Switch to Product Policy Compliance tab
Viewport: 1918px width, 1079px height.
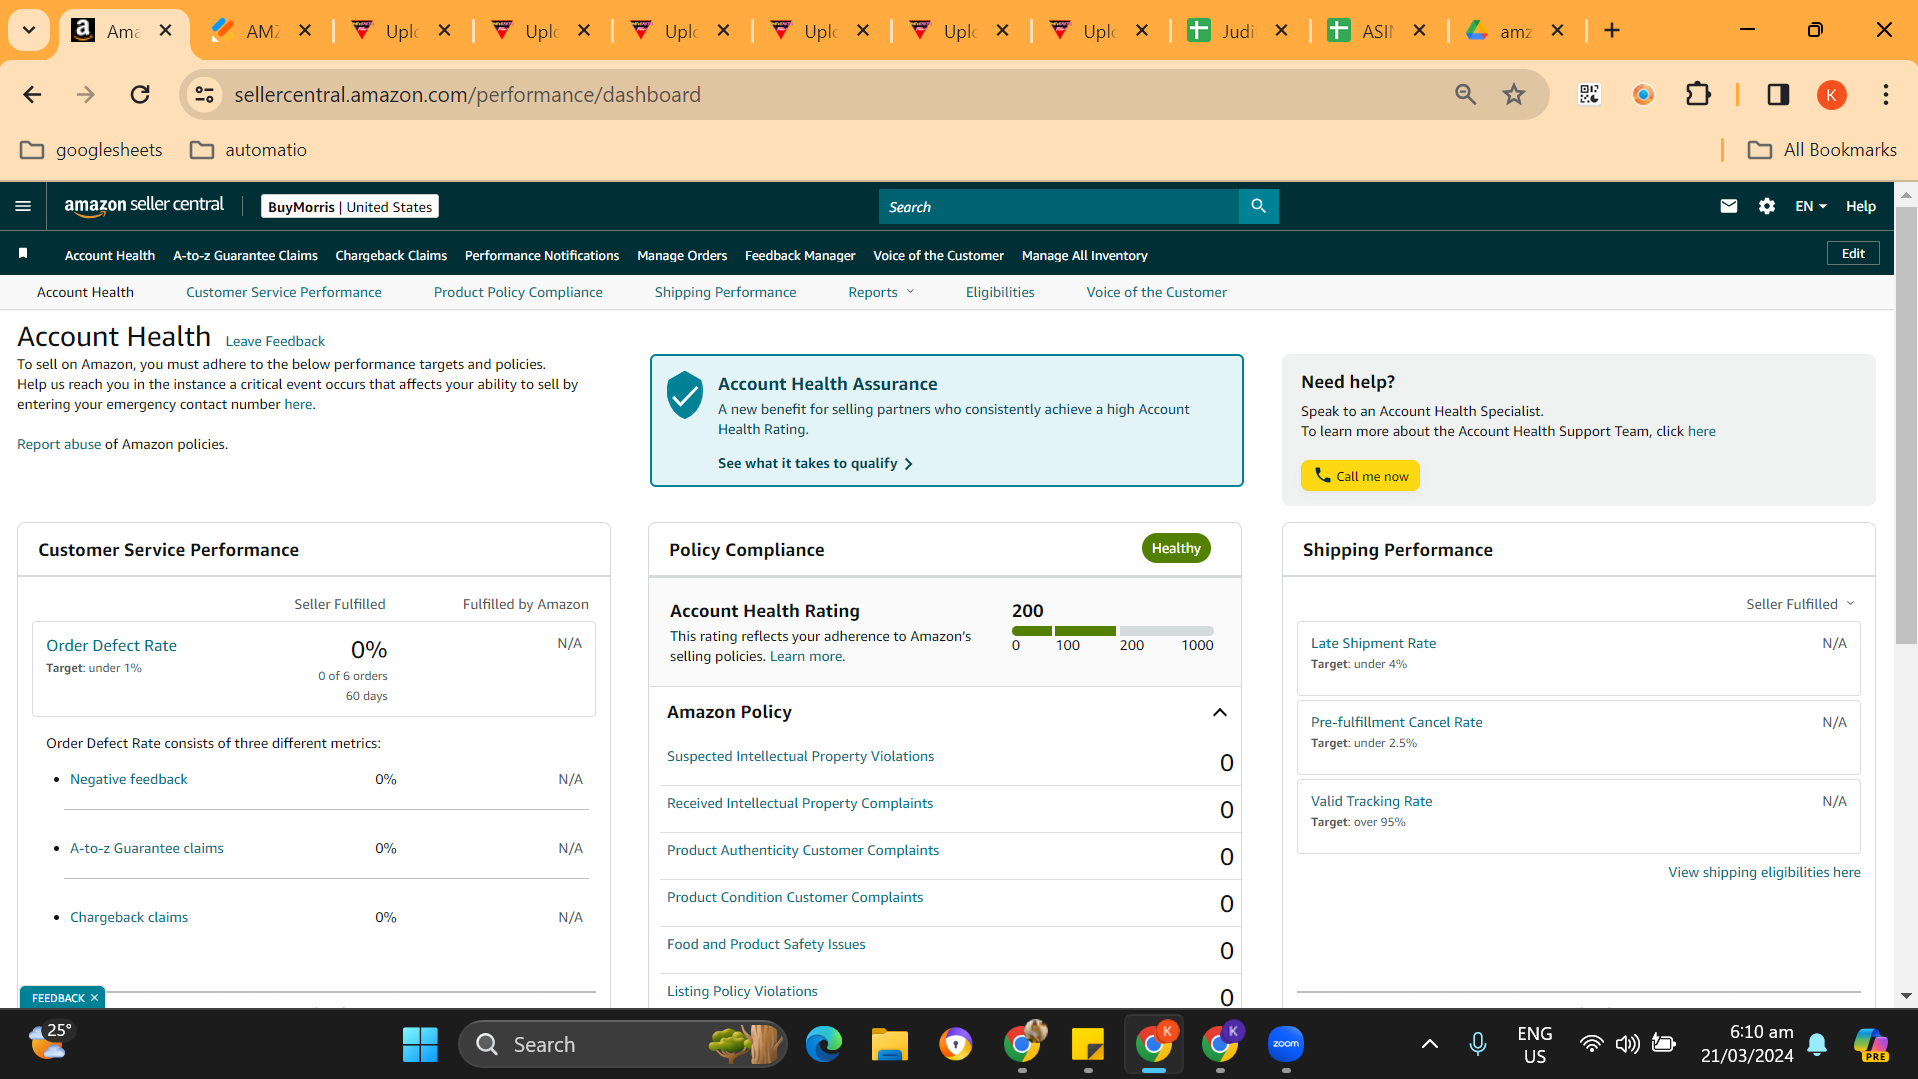(518, 292)
